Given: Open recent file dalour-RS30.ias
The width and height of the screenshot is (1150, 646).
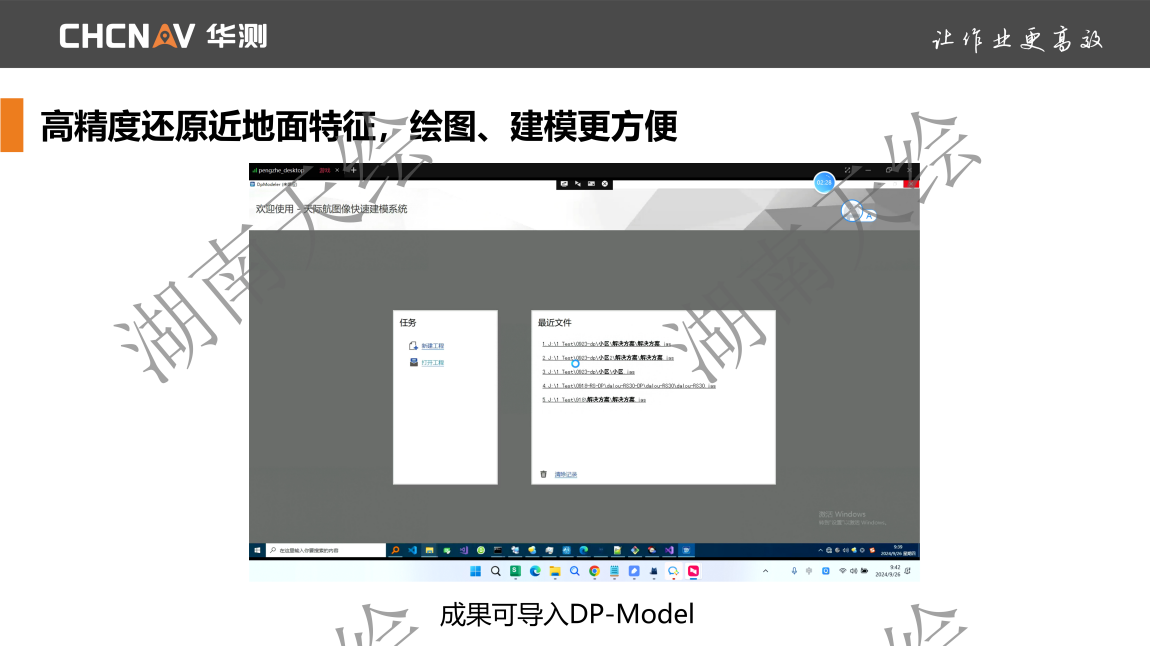Looking at the screenshot, I should pyautogui.click(x=630, y=385).
